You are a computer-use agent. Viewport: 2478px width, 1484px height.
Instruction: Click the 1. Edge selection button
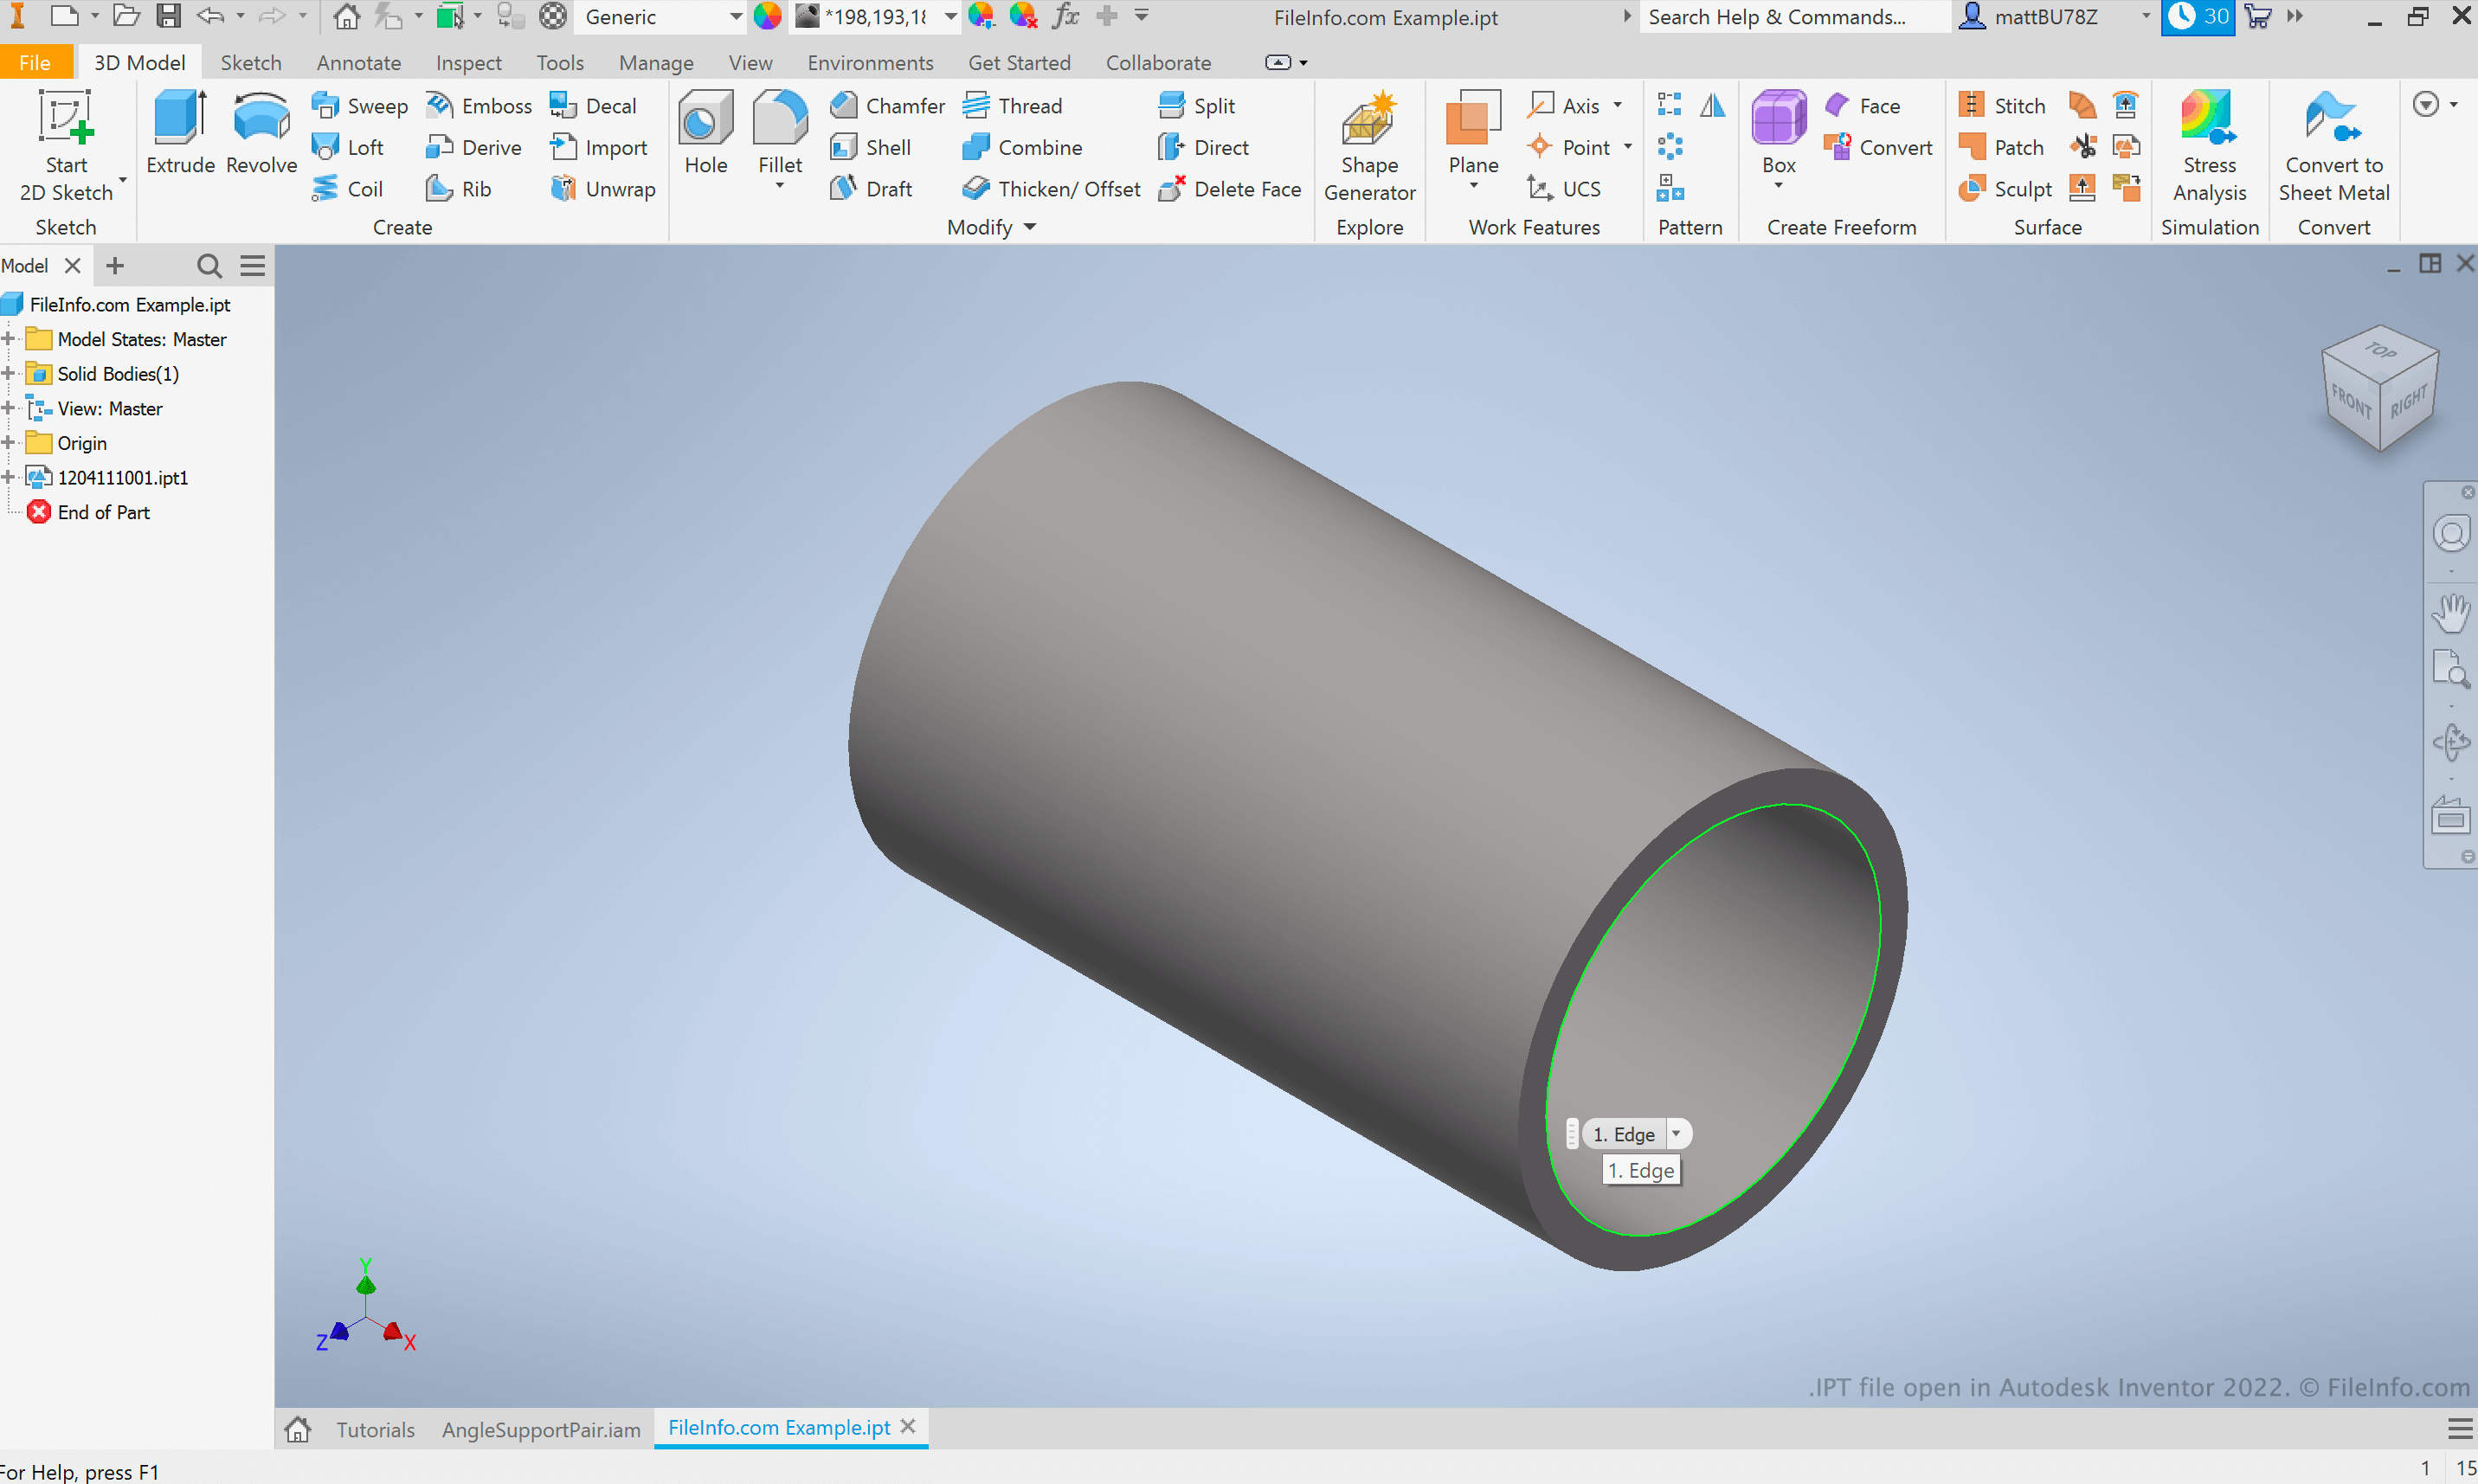tap(1623, 1134)
